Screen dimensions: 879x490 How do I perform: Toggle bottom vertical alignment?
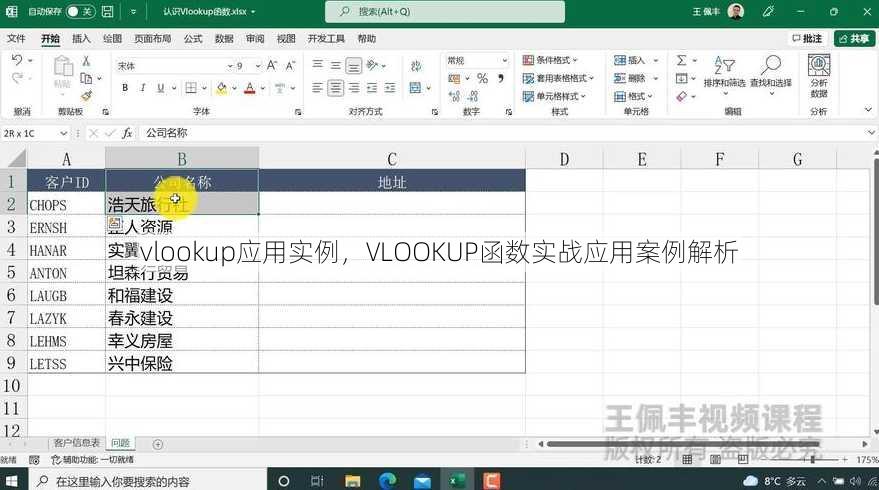[353, 66]
